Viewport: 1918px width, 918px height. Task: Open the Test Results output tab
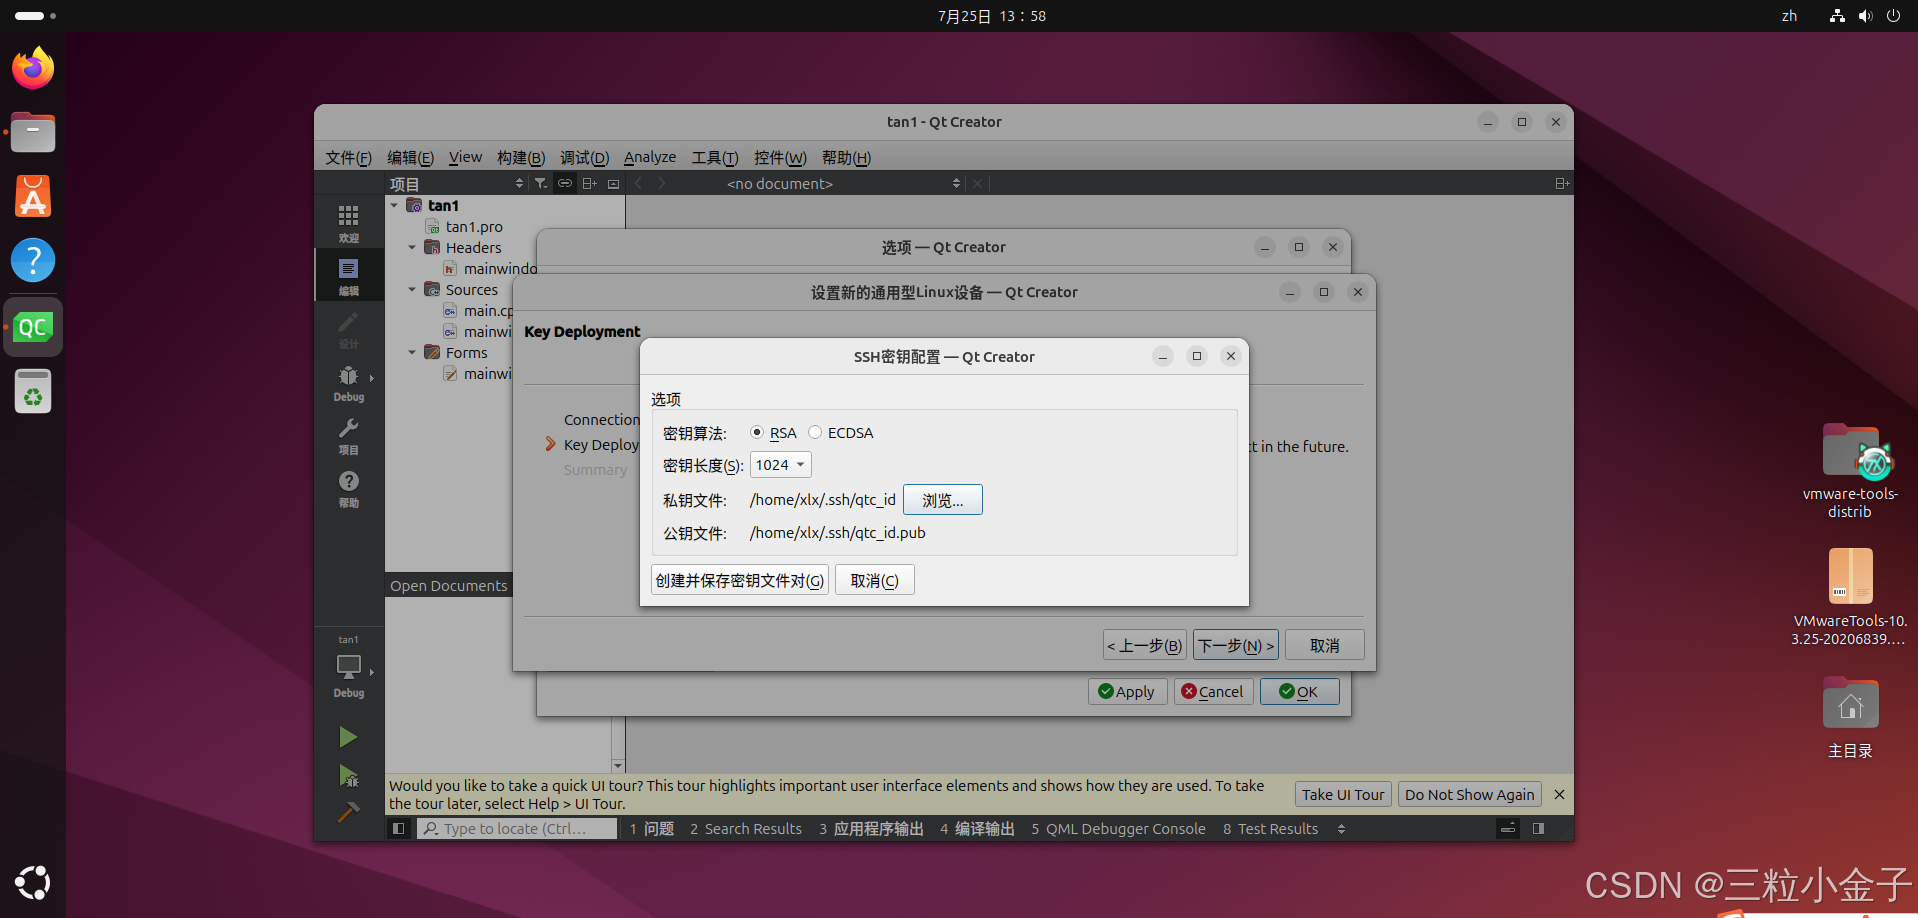tap(1270, 828)
